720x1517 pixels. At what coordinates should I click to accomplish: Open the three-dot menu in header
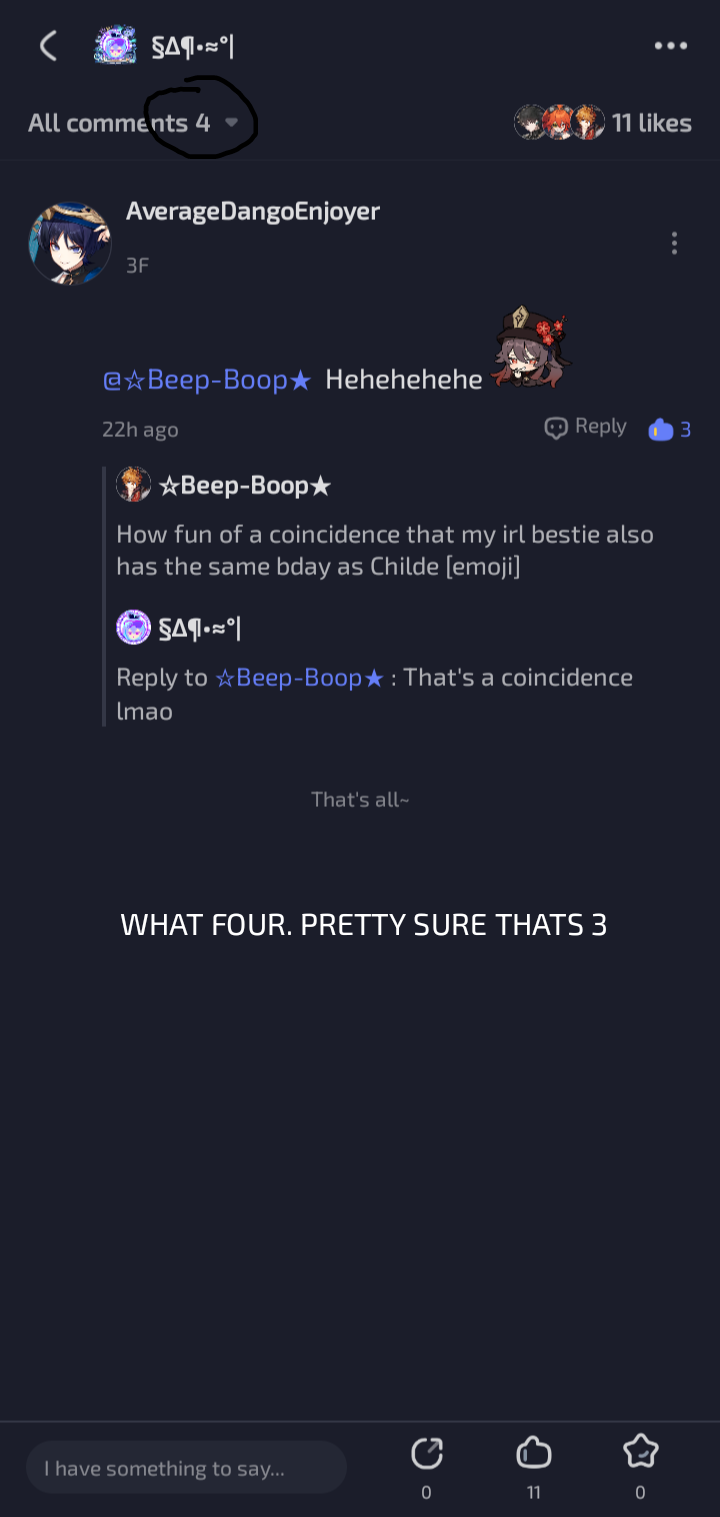pyautogui.click(x=670, y=46)
